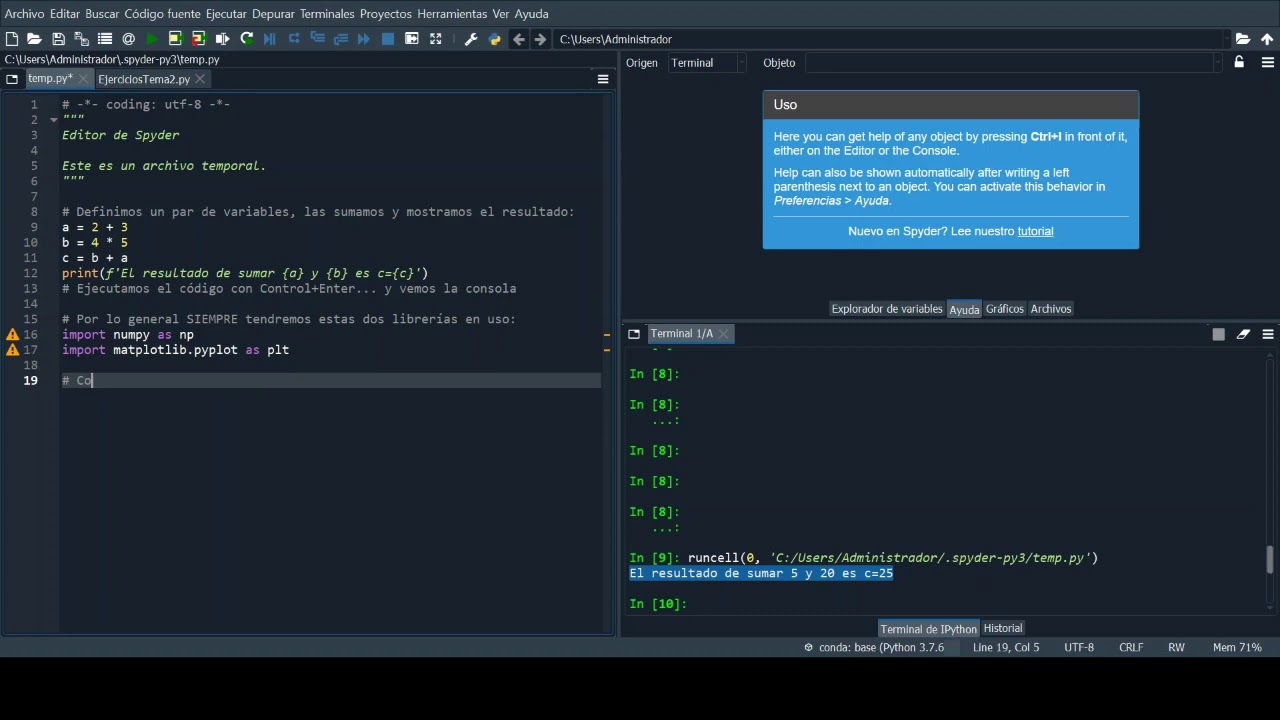Toggle the help pane lock icon

coord(1239,62)
